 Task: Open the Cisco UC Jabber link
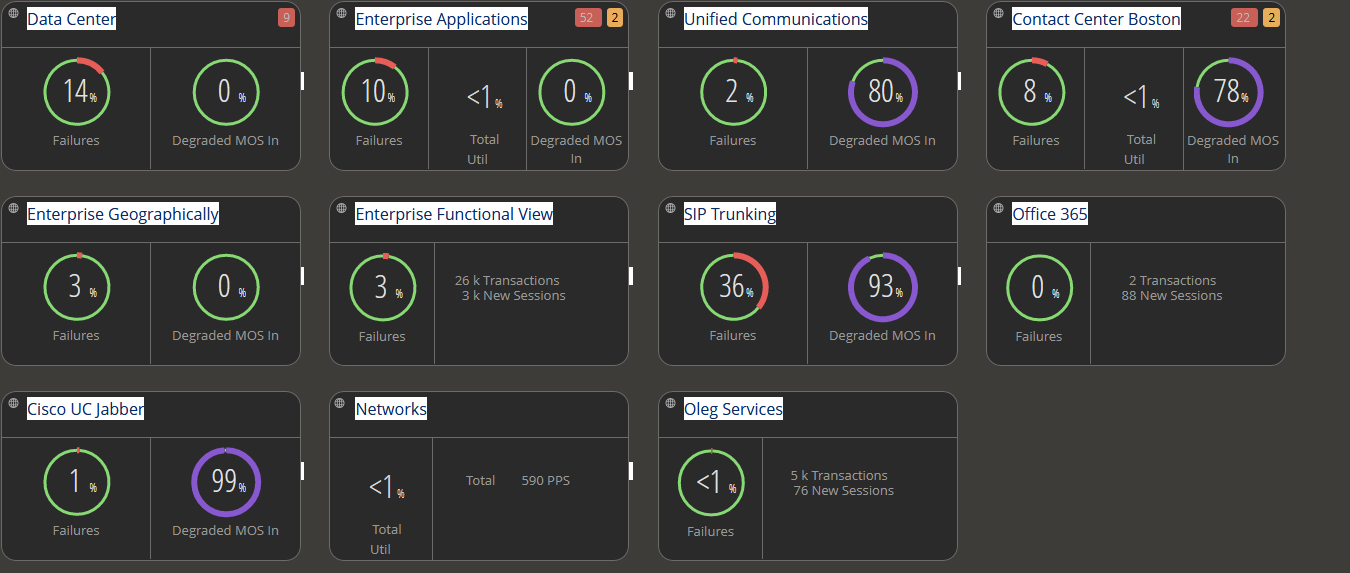pos(85,409)
